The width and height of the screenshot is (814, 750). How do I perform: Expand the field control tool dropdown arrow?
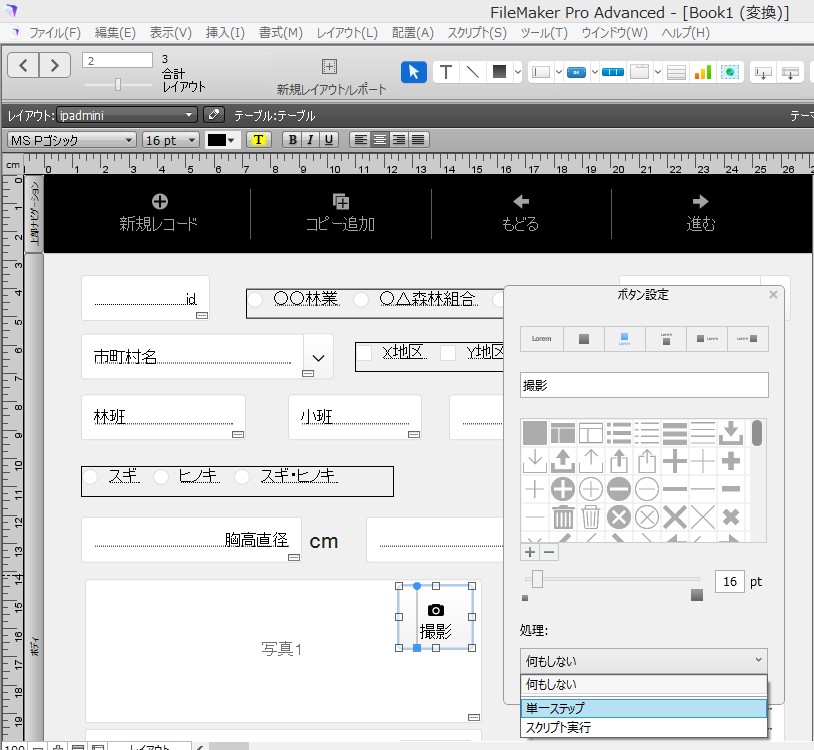coord(559,72)
